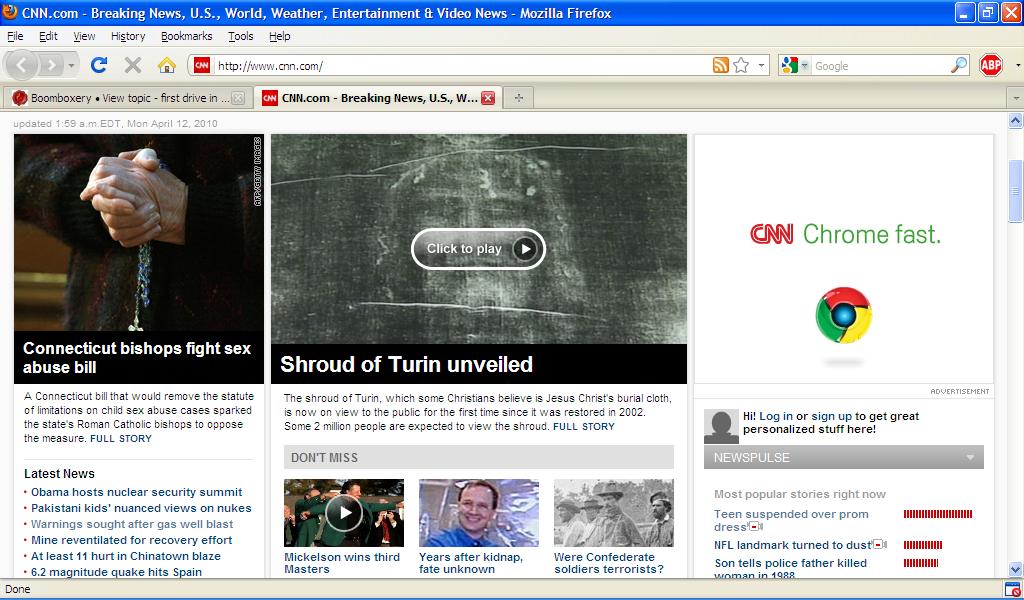1024x600 pixels.
Task: Open a new tab with plus button
Action: (x=519, y=98)
